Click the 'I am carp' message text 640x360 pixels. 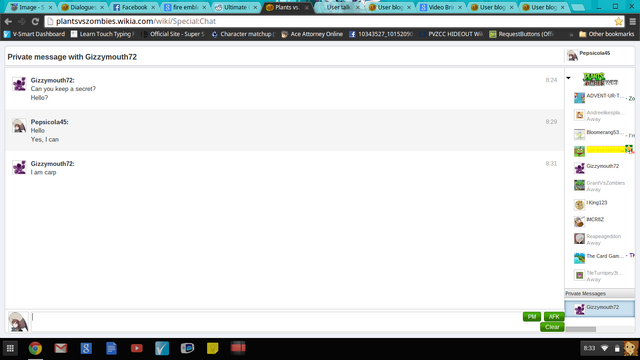(43, 173)
